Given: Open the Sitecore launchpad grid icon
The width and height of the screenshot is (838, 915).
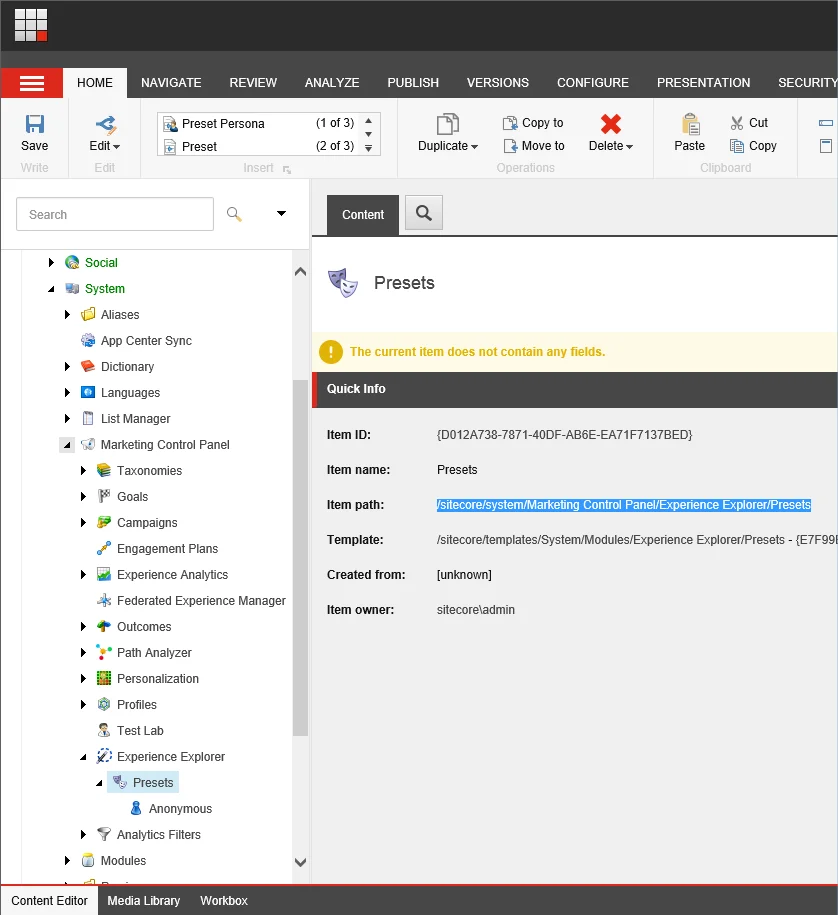Looking at the screenshot, I should (x=30, y=25).
